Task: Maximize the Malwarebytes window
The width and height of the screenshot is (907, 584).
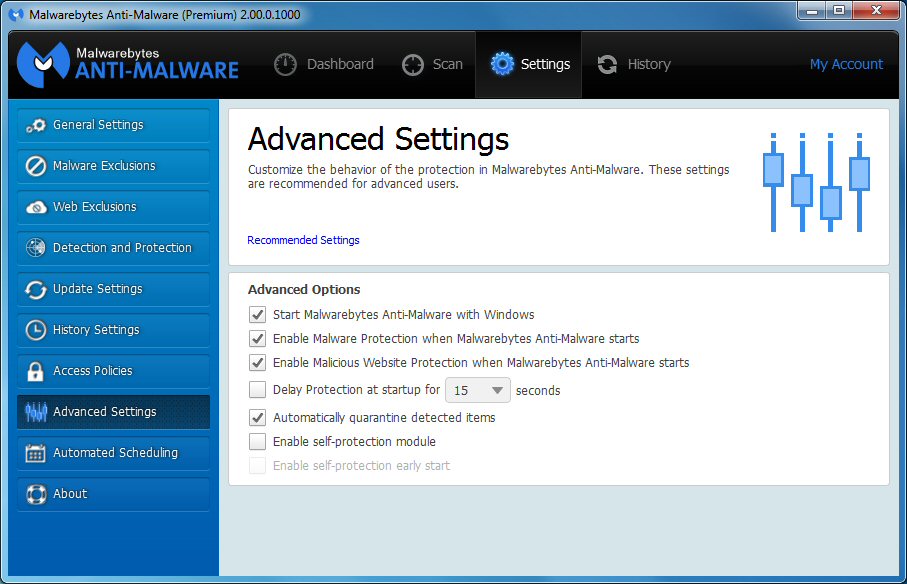Action: 838,10
